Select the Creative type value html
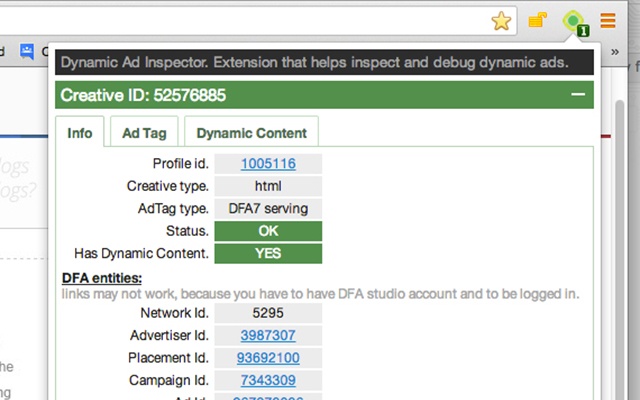640x400 pixels. click(x=267, y=186)
